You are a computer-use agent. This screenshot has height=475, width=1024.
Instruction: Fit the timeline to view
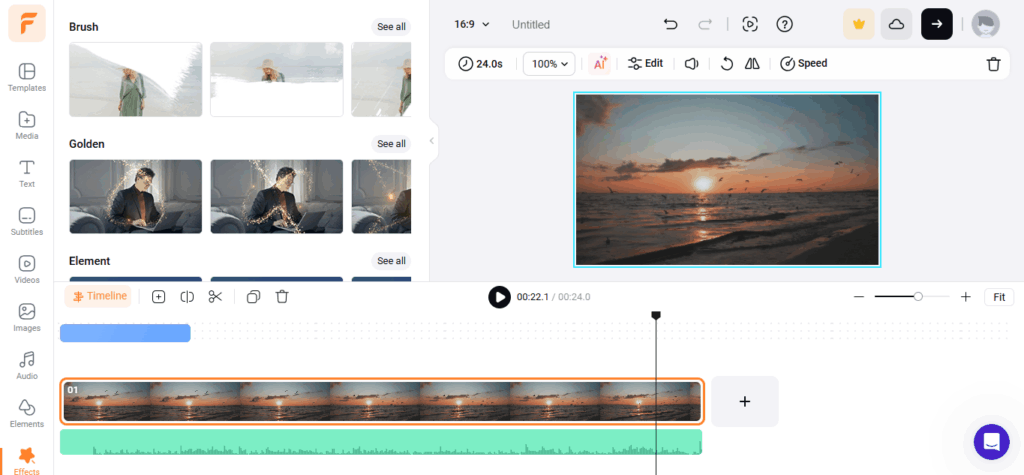[999, 297]
